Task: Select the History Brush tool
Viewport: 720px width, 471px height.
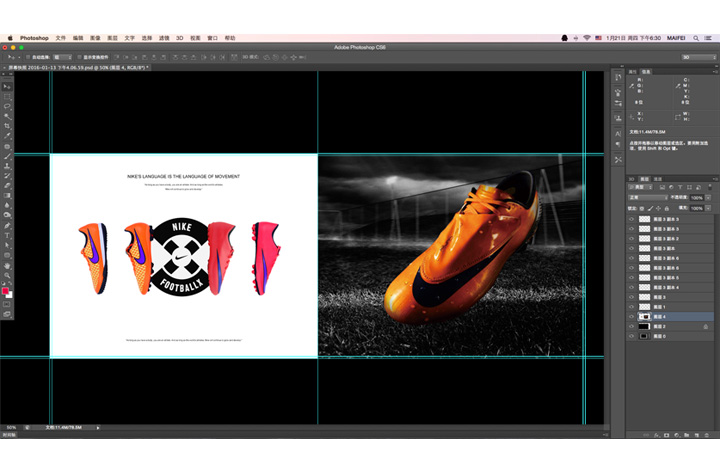Action: [7, 176]
